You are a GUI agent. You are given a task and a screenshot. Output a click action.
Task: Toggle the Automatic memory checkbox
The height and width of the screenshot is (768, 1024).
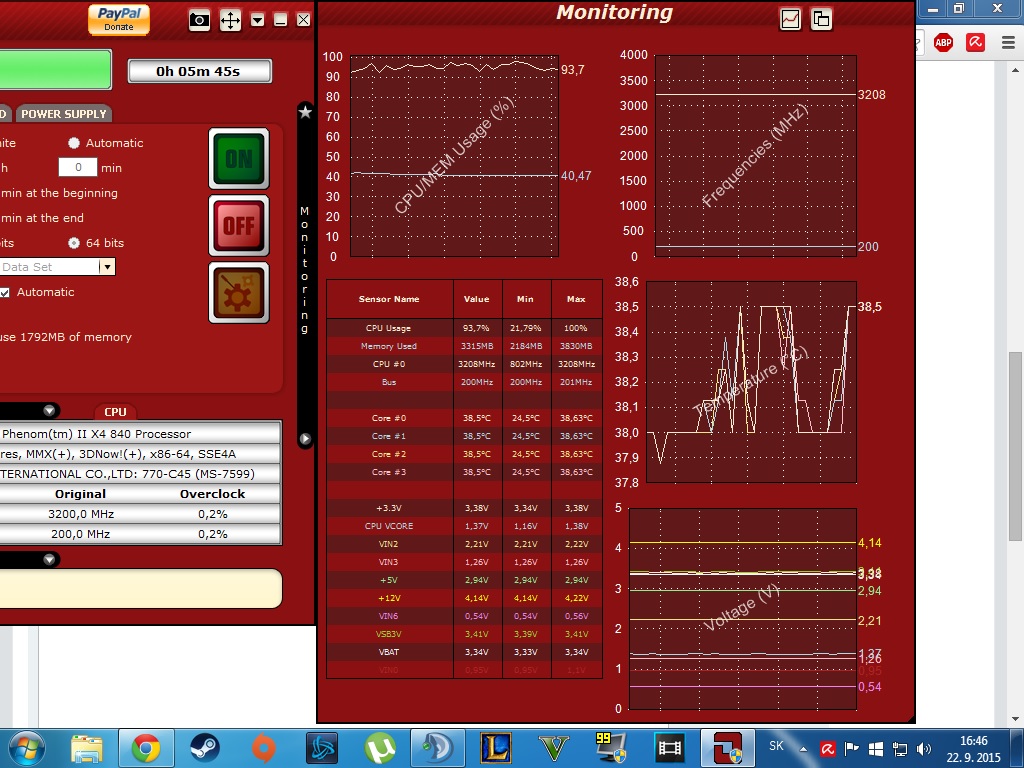point(5,293)
